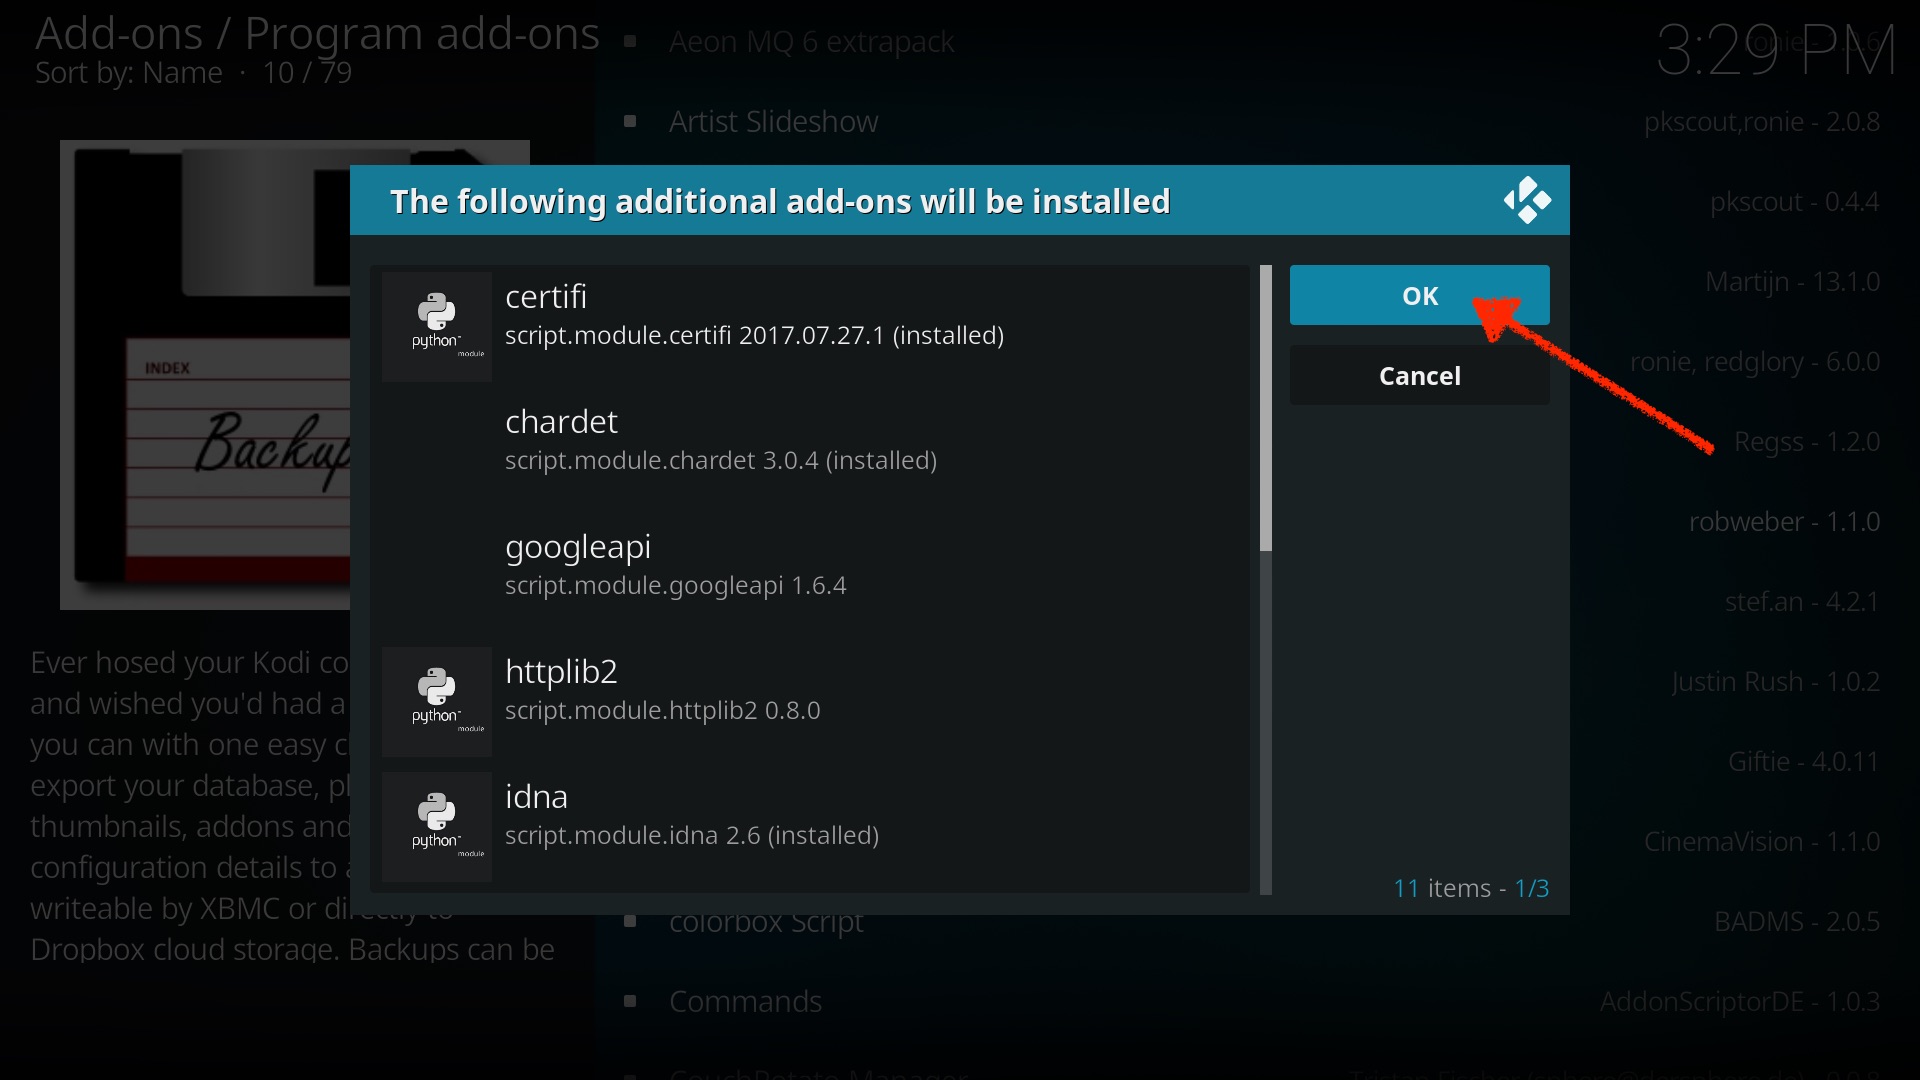Click the bullet icon beside Artist Slideshow

coord(630,122)
